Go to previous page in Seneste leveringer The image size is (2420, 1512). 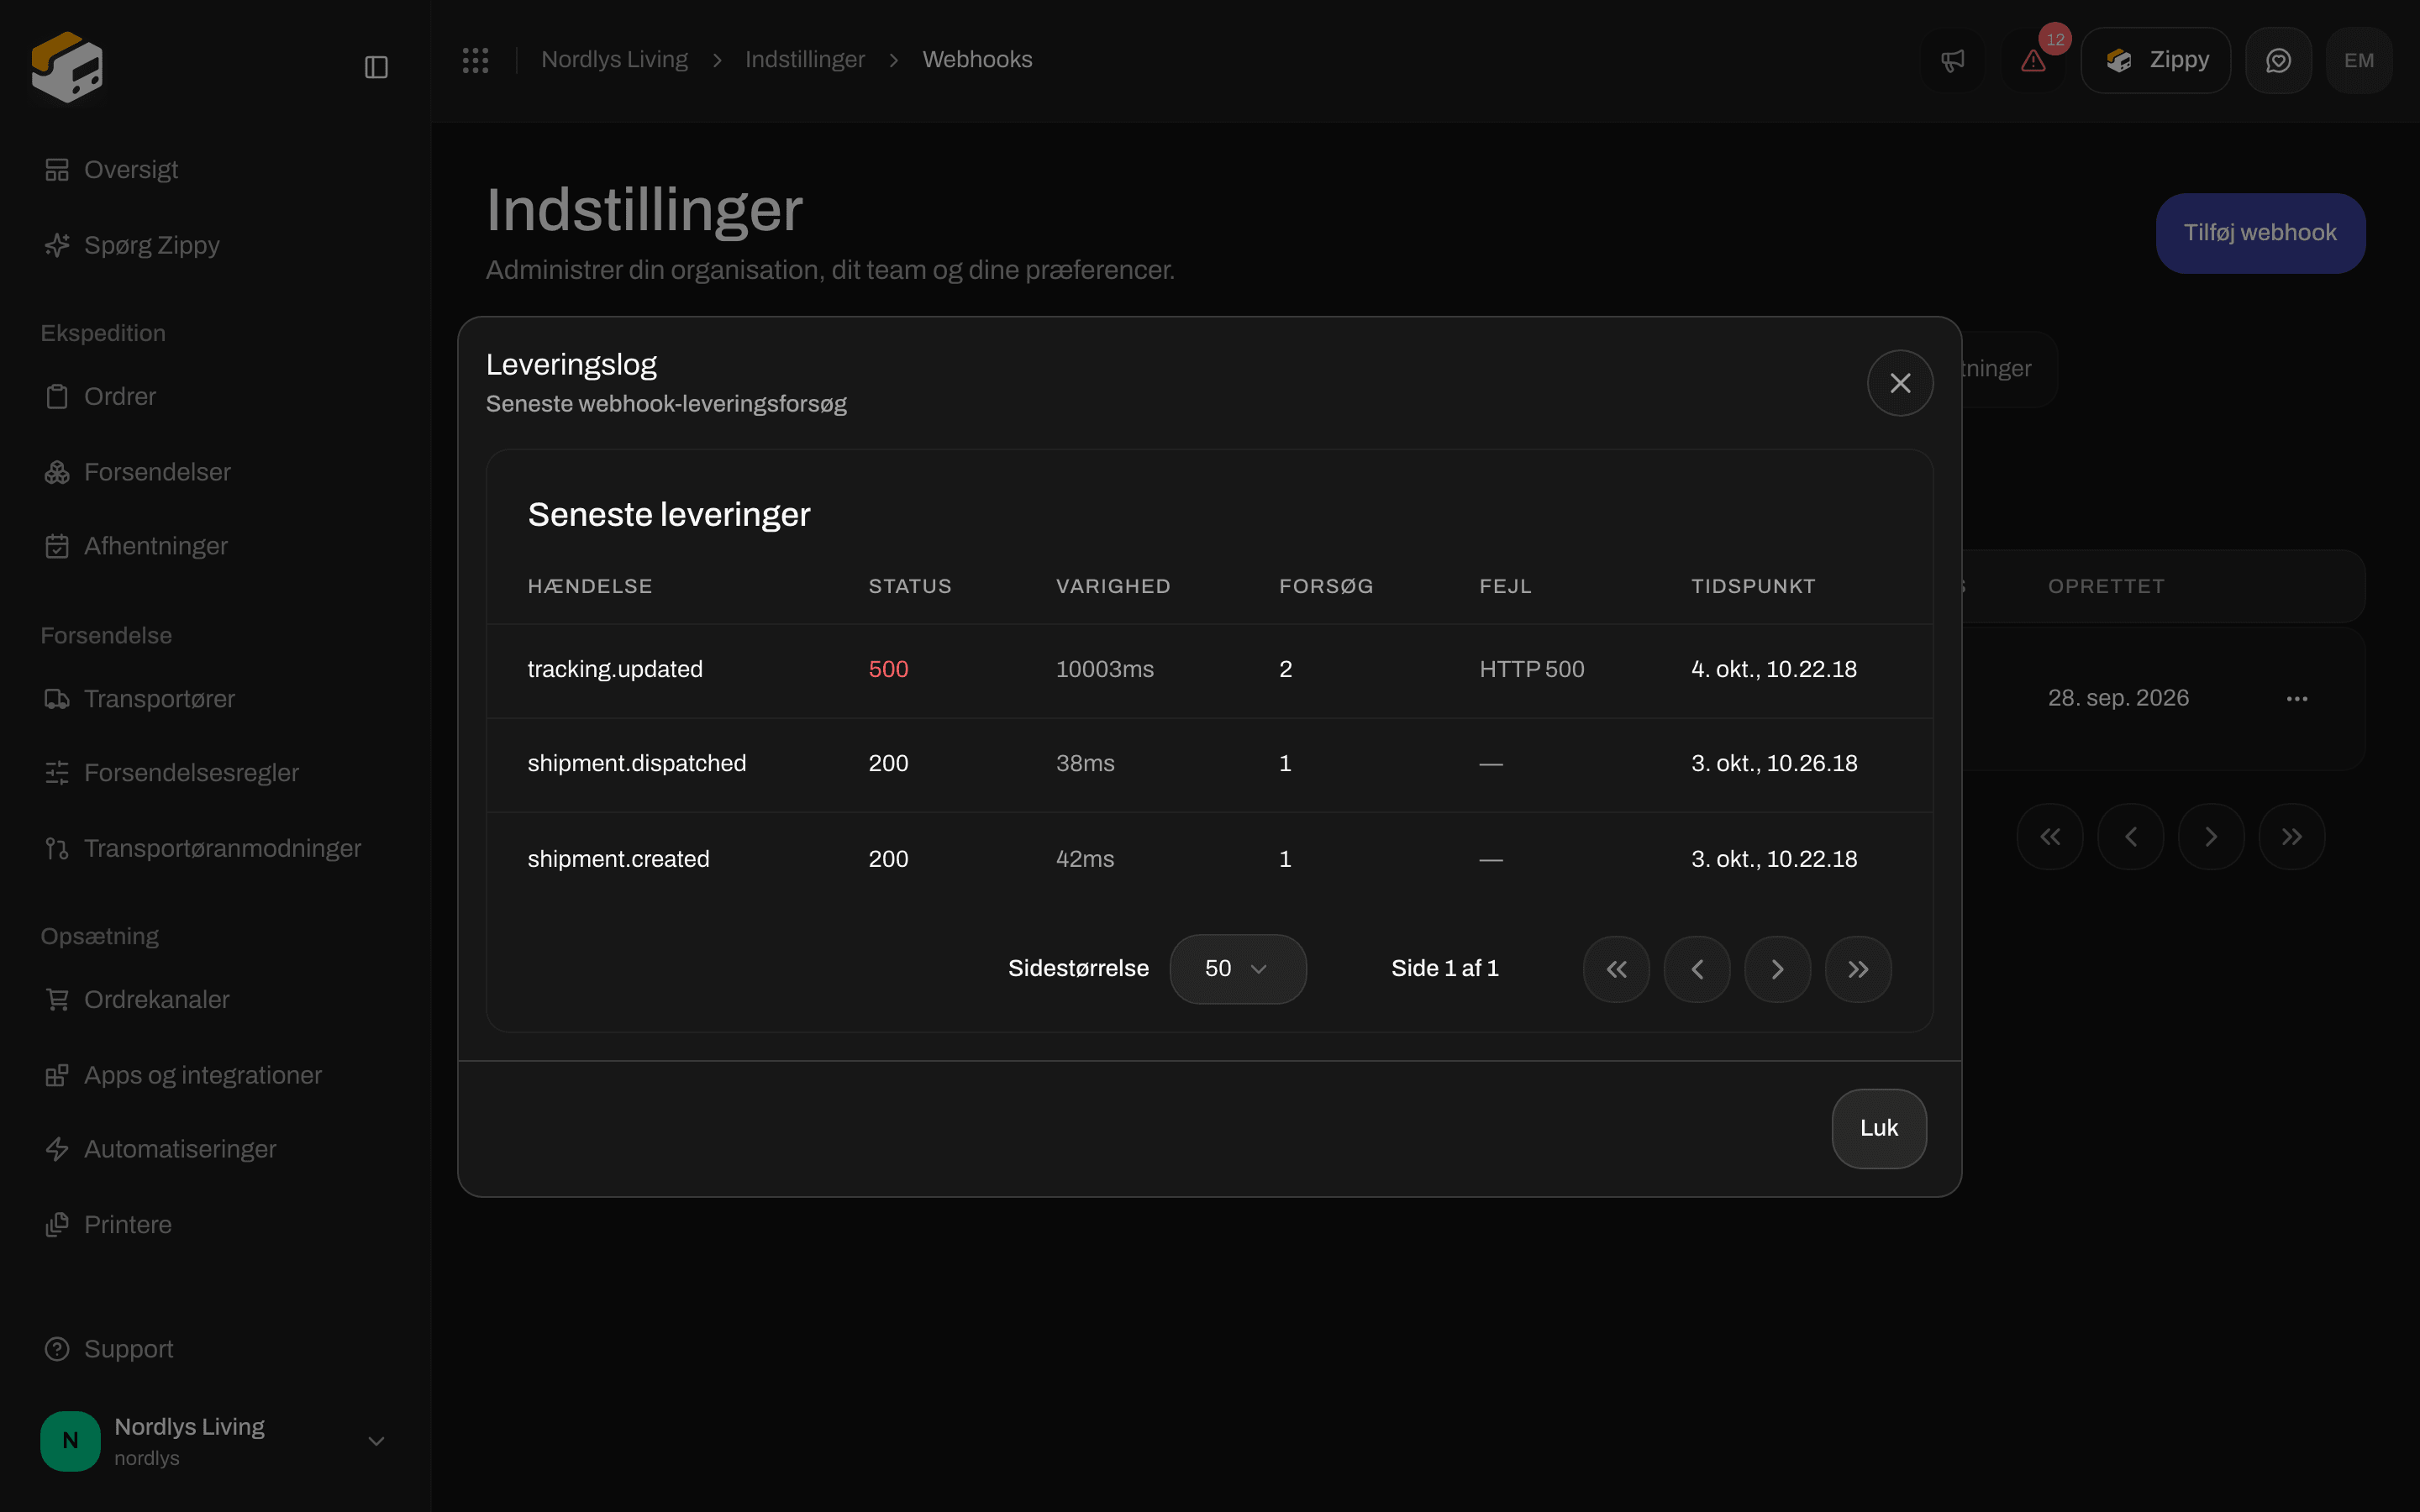[1697, 969]
